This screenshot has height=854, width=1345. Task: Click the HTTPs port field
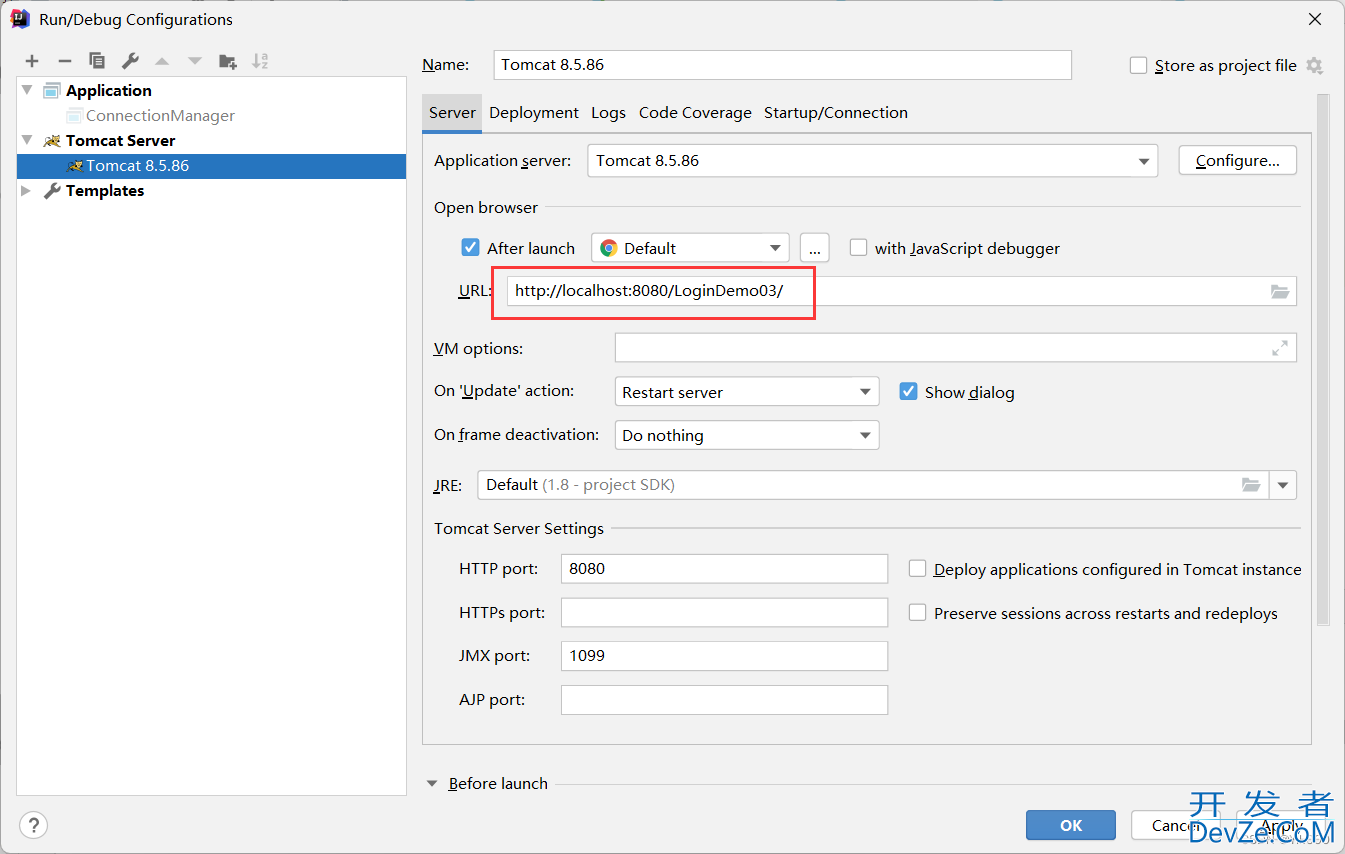(x=724, y=613)
